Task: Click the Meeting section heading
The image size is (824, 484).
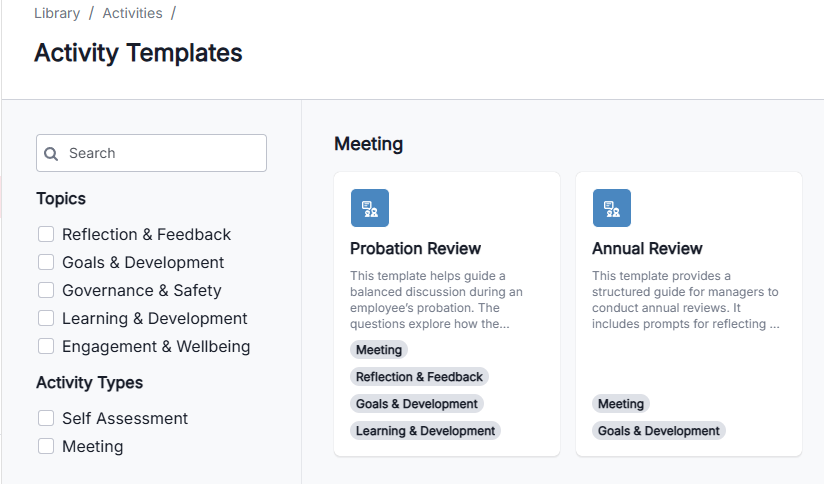Action: [368, 143]
